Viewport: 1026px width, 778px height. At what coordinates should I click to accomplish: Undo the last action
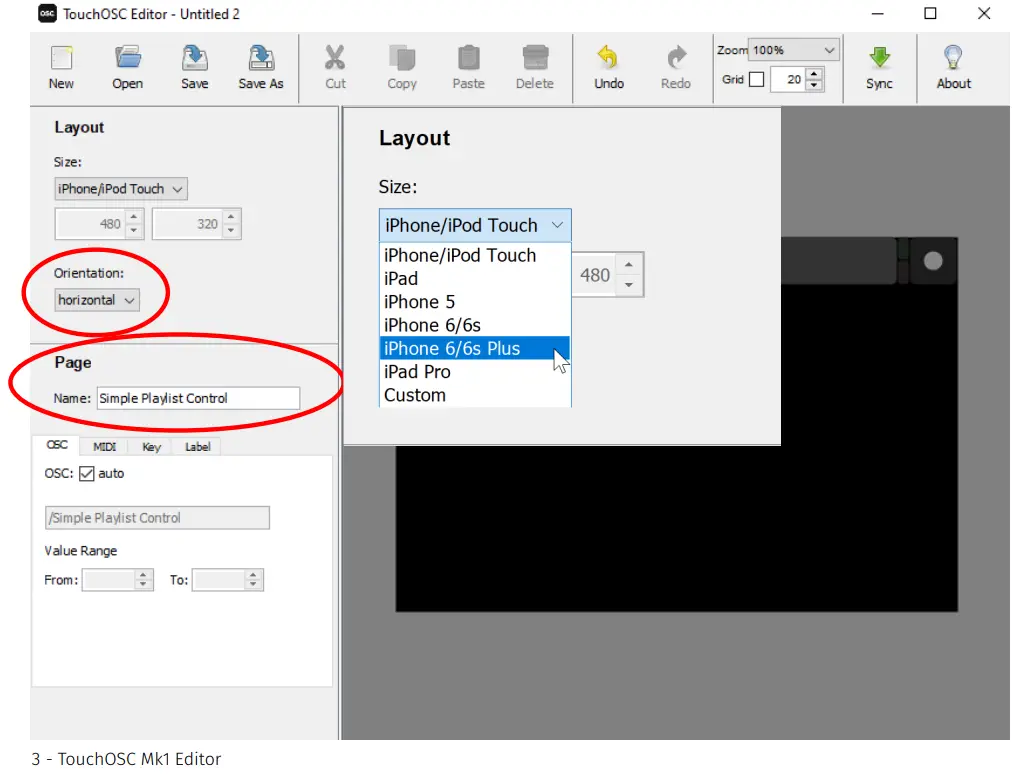(609, 58)
